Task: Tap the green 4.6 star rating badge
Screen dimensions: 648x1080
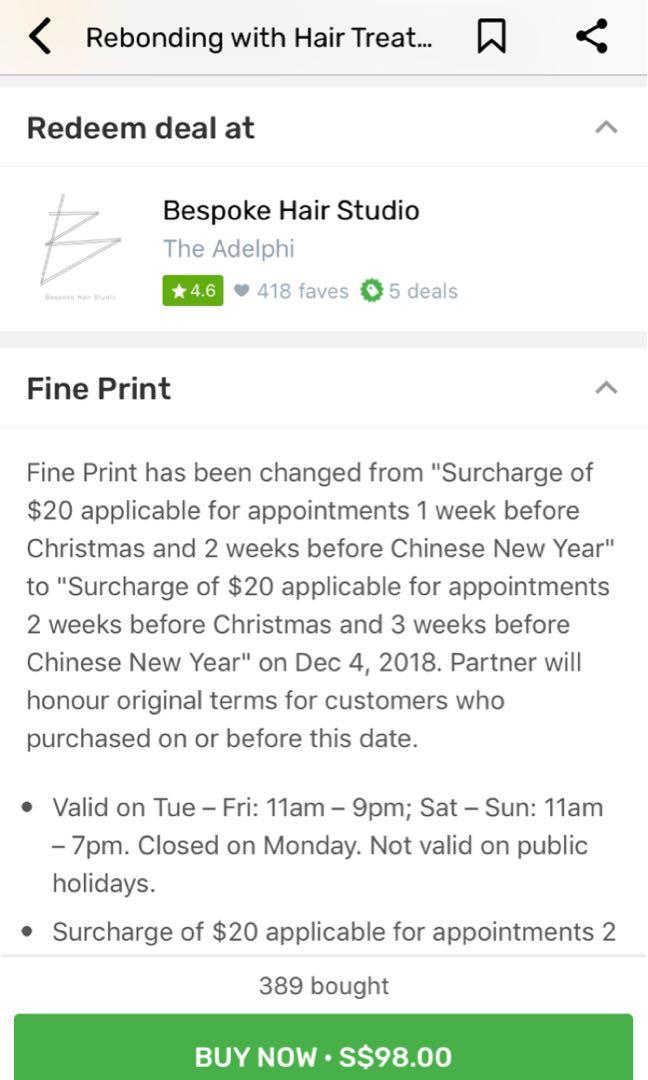Action: pyautogui.click(x=193, y=291)
